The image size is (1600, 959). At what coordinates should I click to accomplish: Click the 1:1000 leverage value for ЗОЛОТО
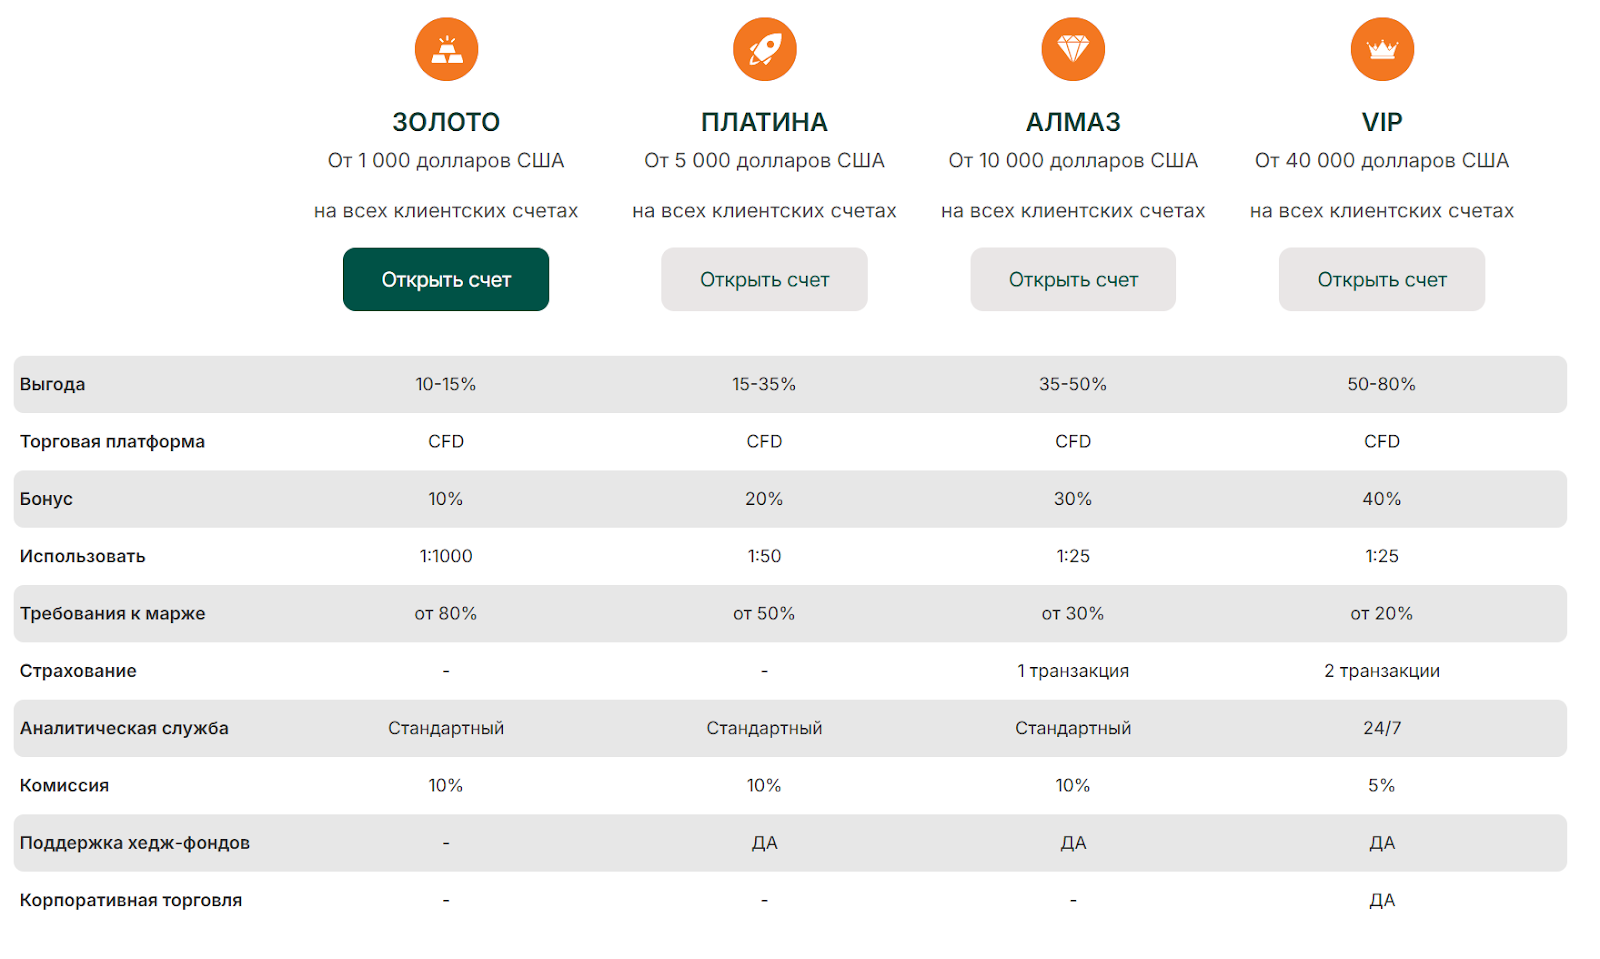coord(446,556)
